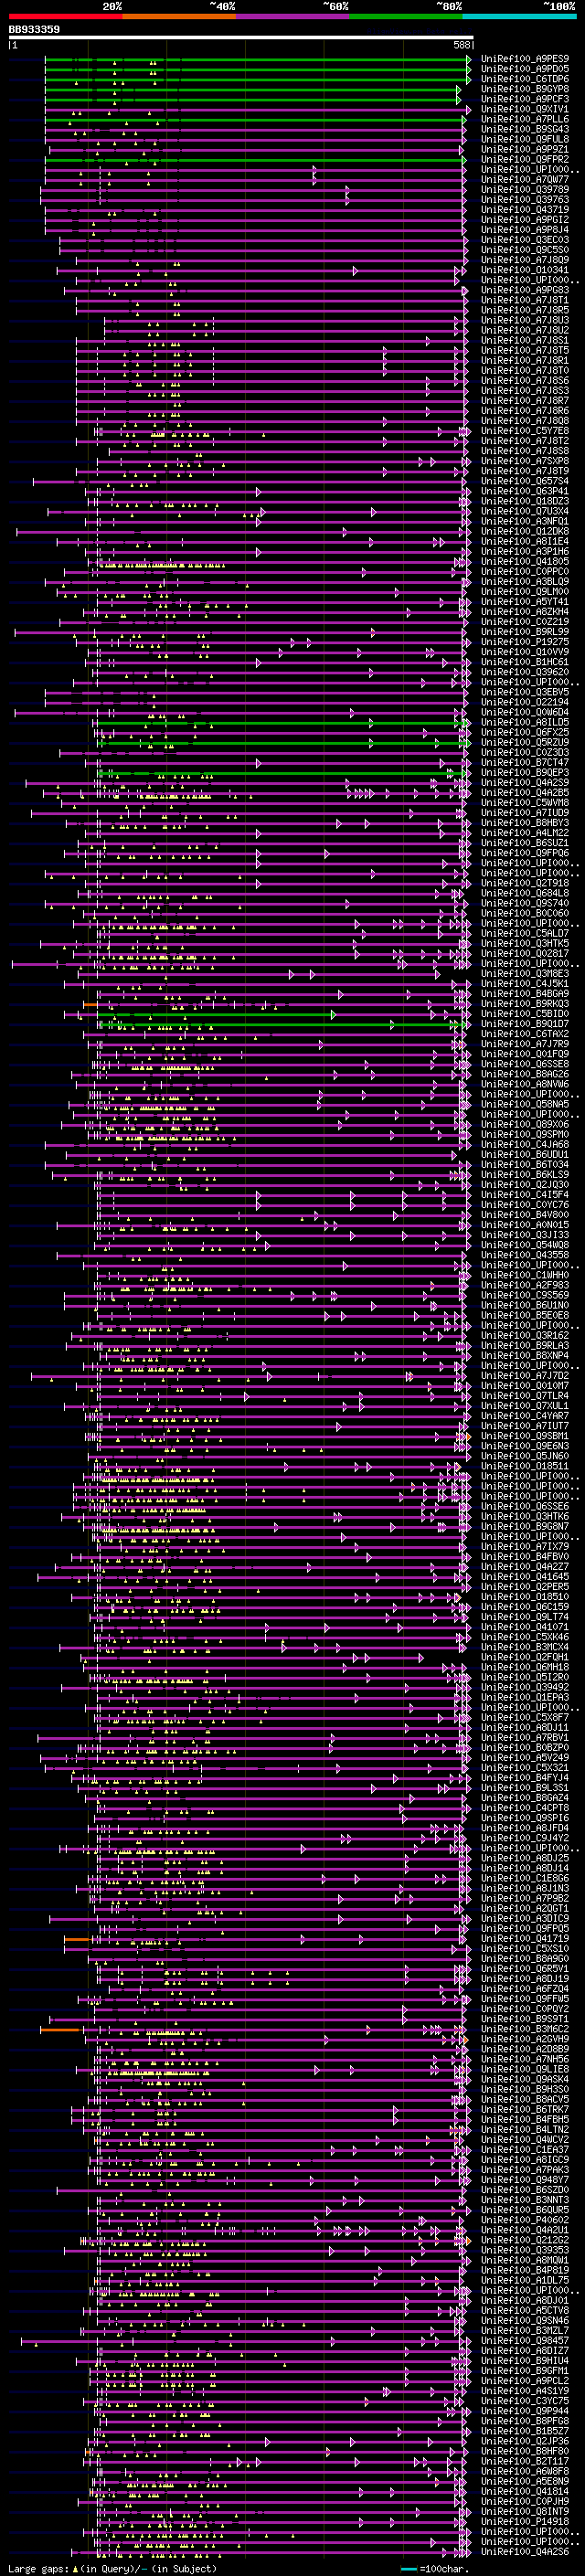
Task: Open hit UniRef100_C5WVM8
Action: pyautogui.click(x=525, y=802)
